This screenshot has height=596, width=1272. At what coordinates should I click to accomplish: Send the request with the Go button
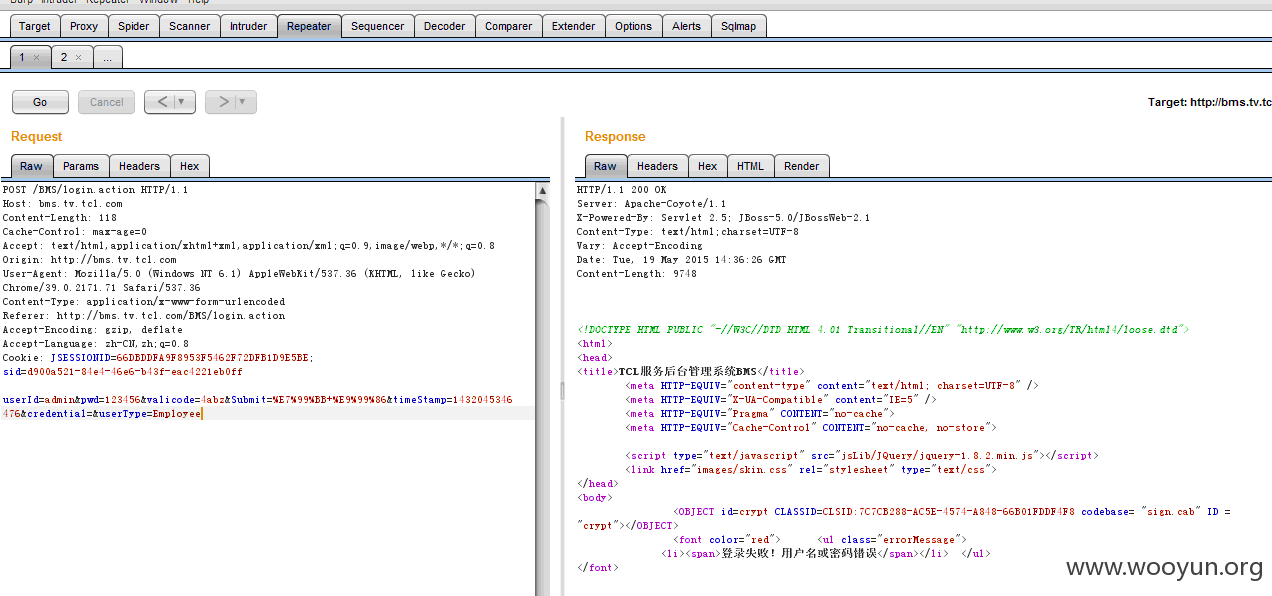click(40, 102)
